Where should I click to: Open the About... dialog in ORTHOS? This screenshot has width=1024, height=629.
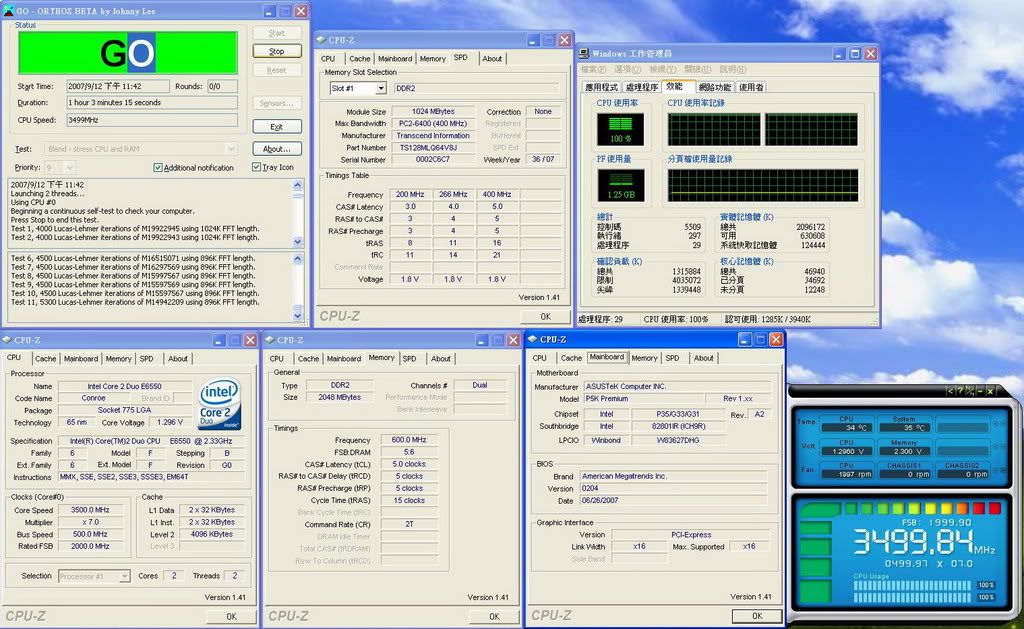(x=277, y=149)
